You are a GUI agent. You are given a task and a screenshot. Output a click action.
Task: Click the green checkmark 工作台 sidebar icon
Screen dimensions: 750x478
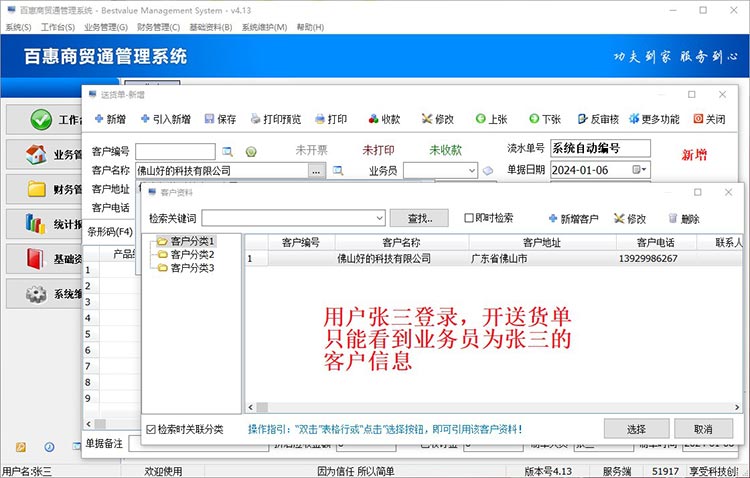[x=41, y=120]
